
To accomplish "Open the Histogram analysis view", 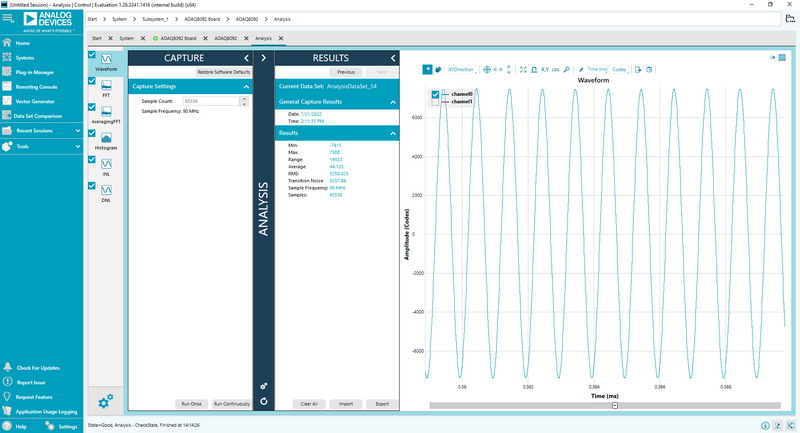I will (x=105, y=139).
